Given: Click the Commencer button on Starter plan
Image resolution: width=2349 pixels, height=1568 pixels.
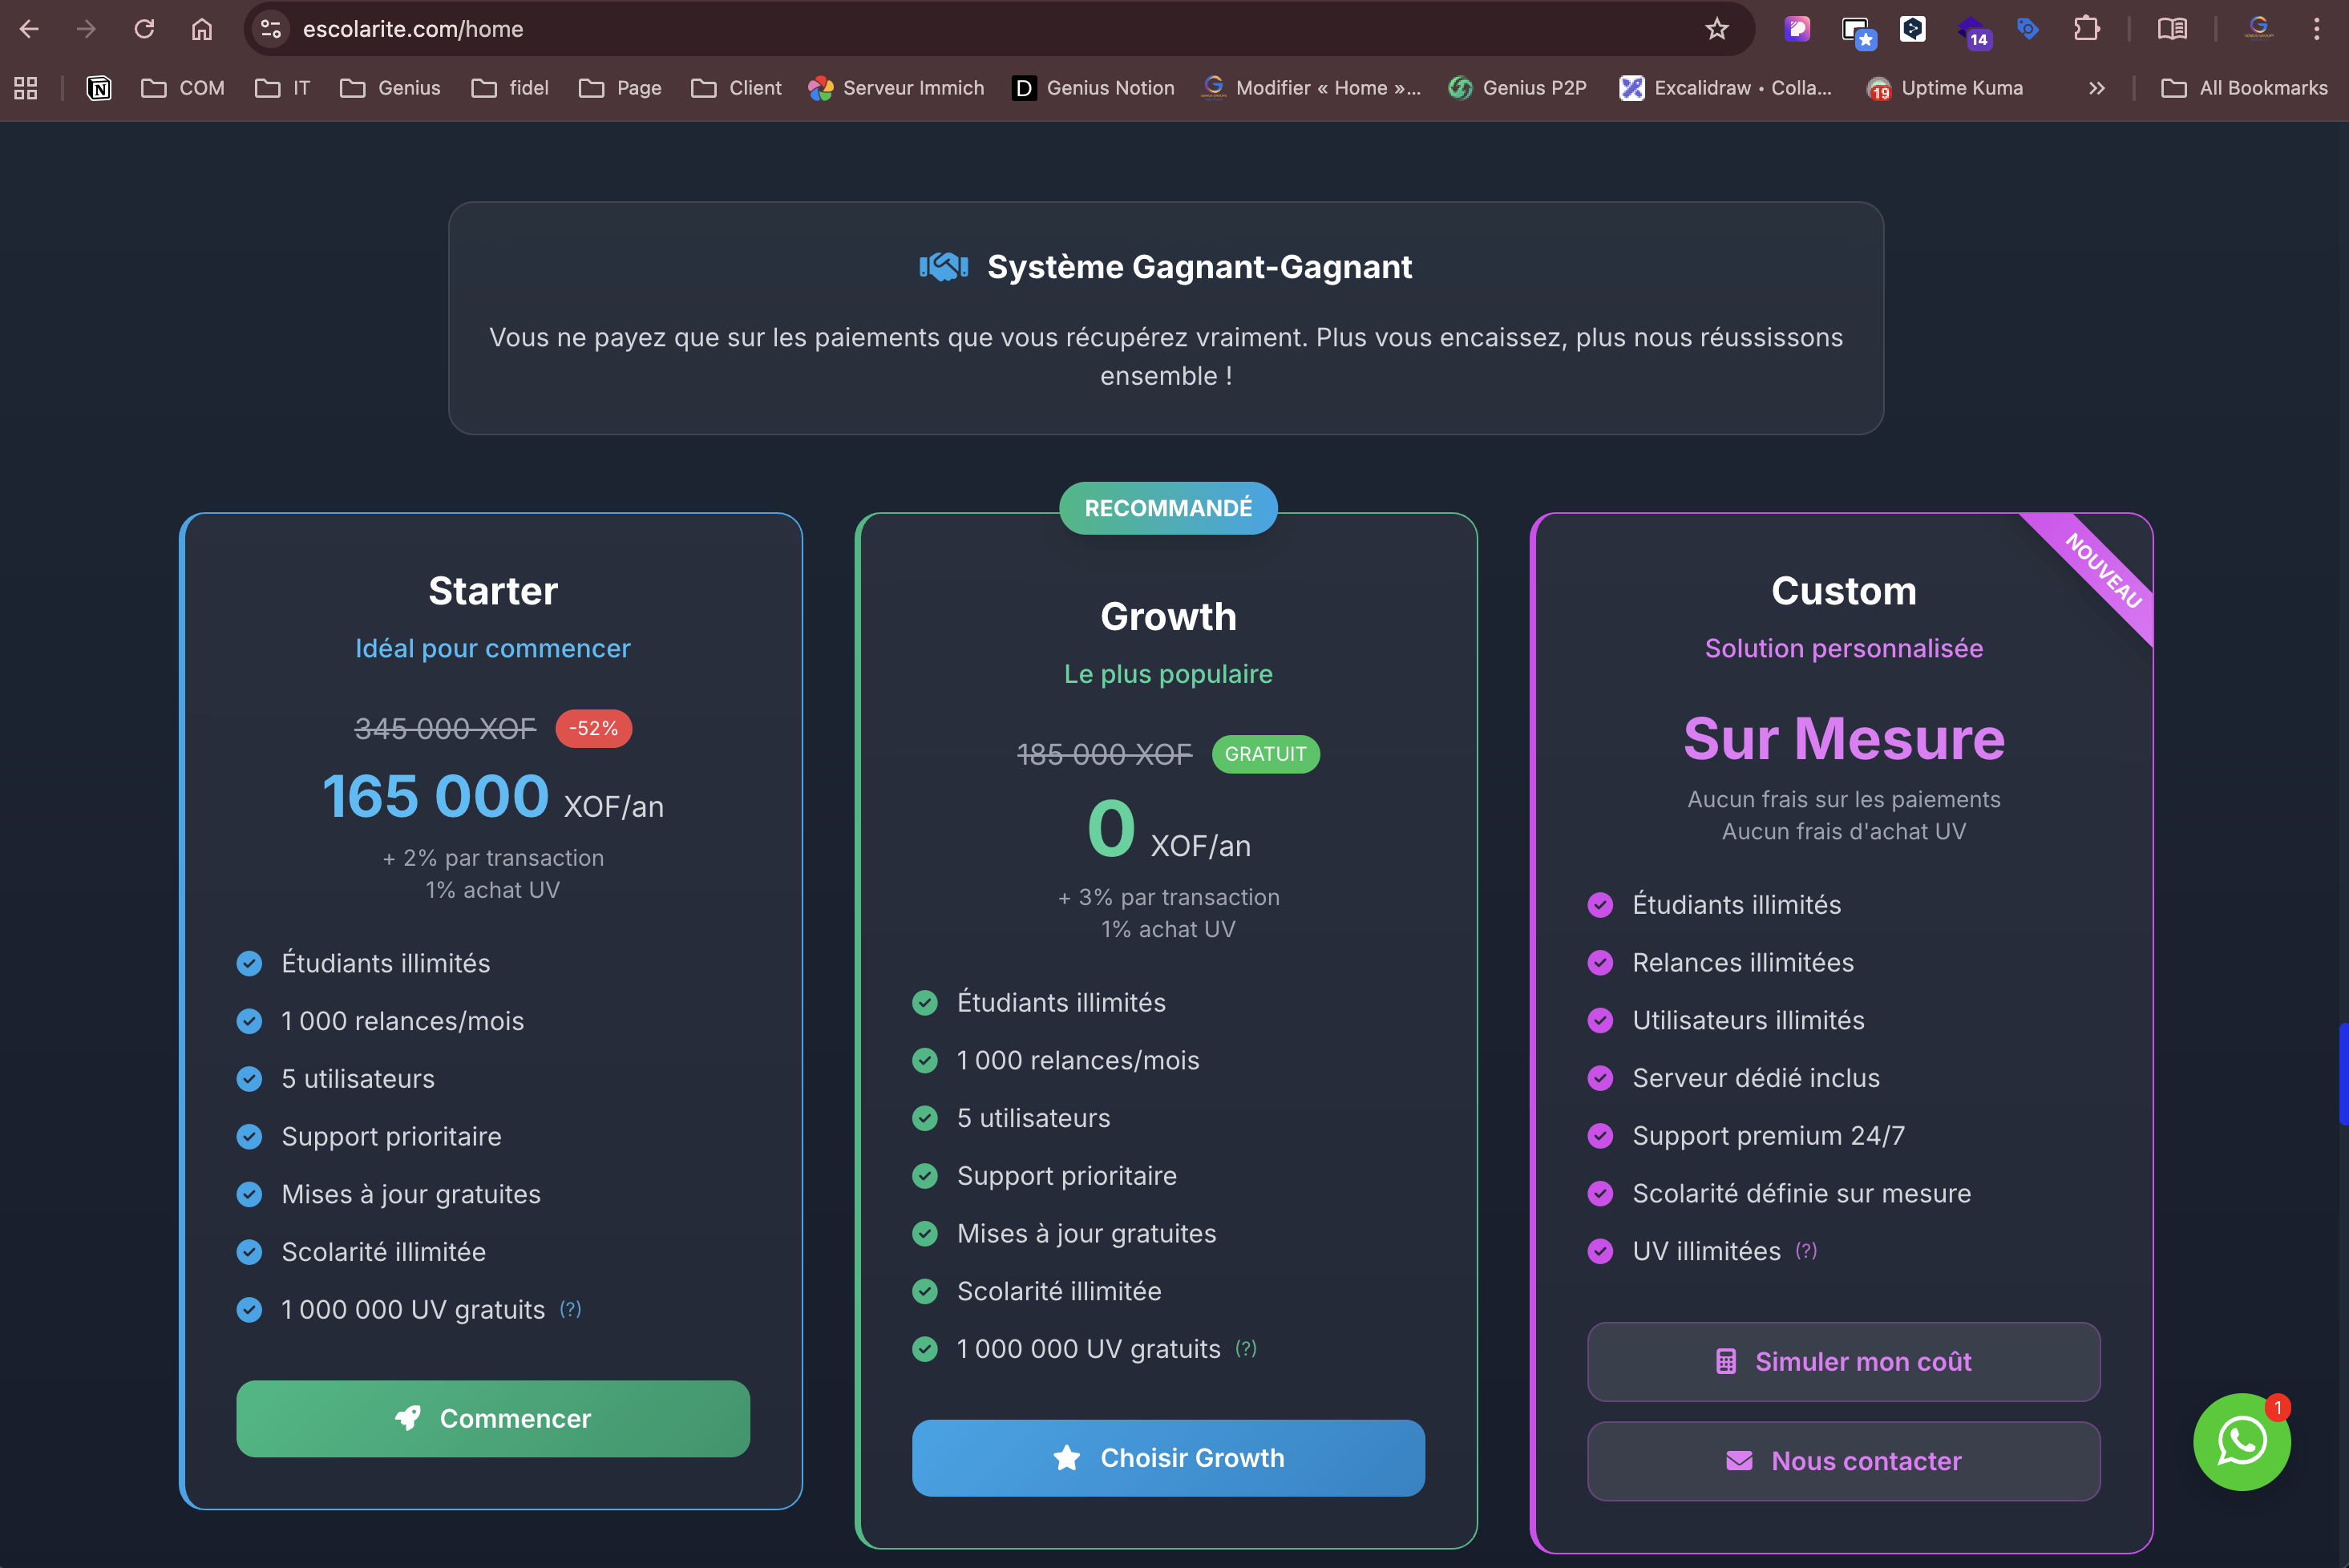Looking at the screenshot, I should 493,1418.
